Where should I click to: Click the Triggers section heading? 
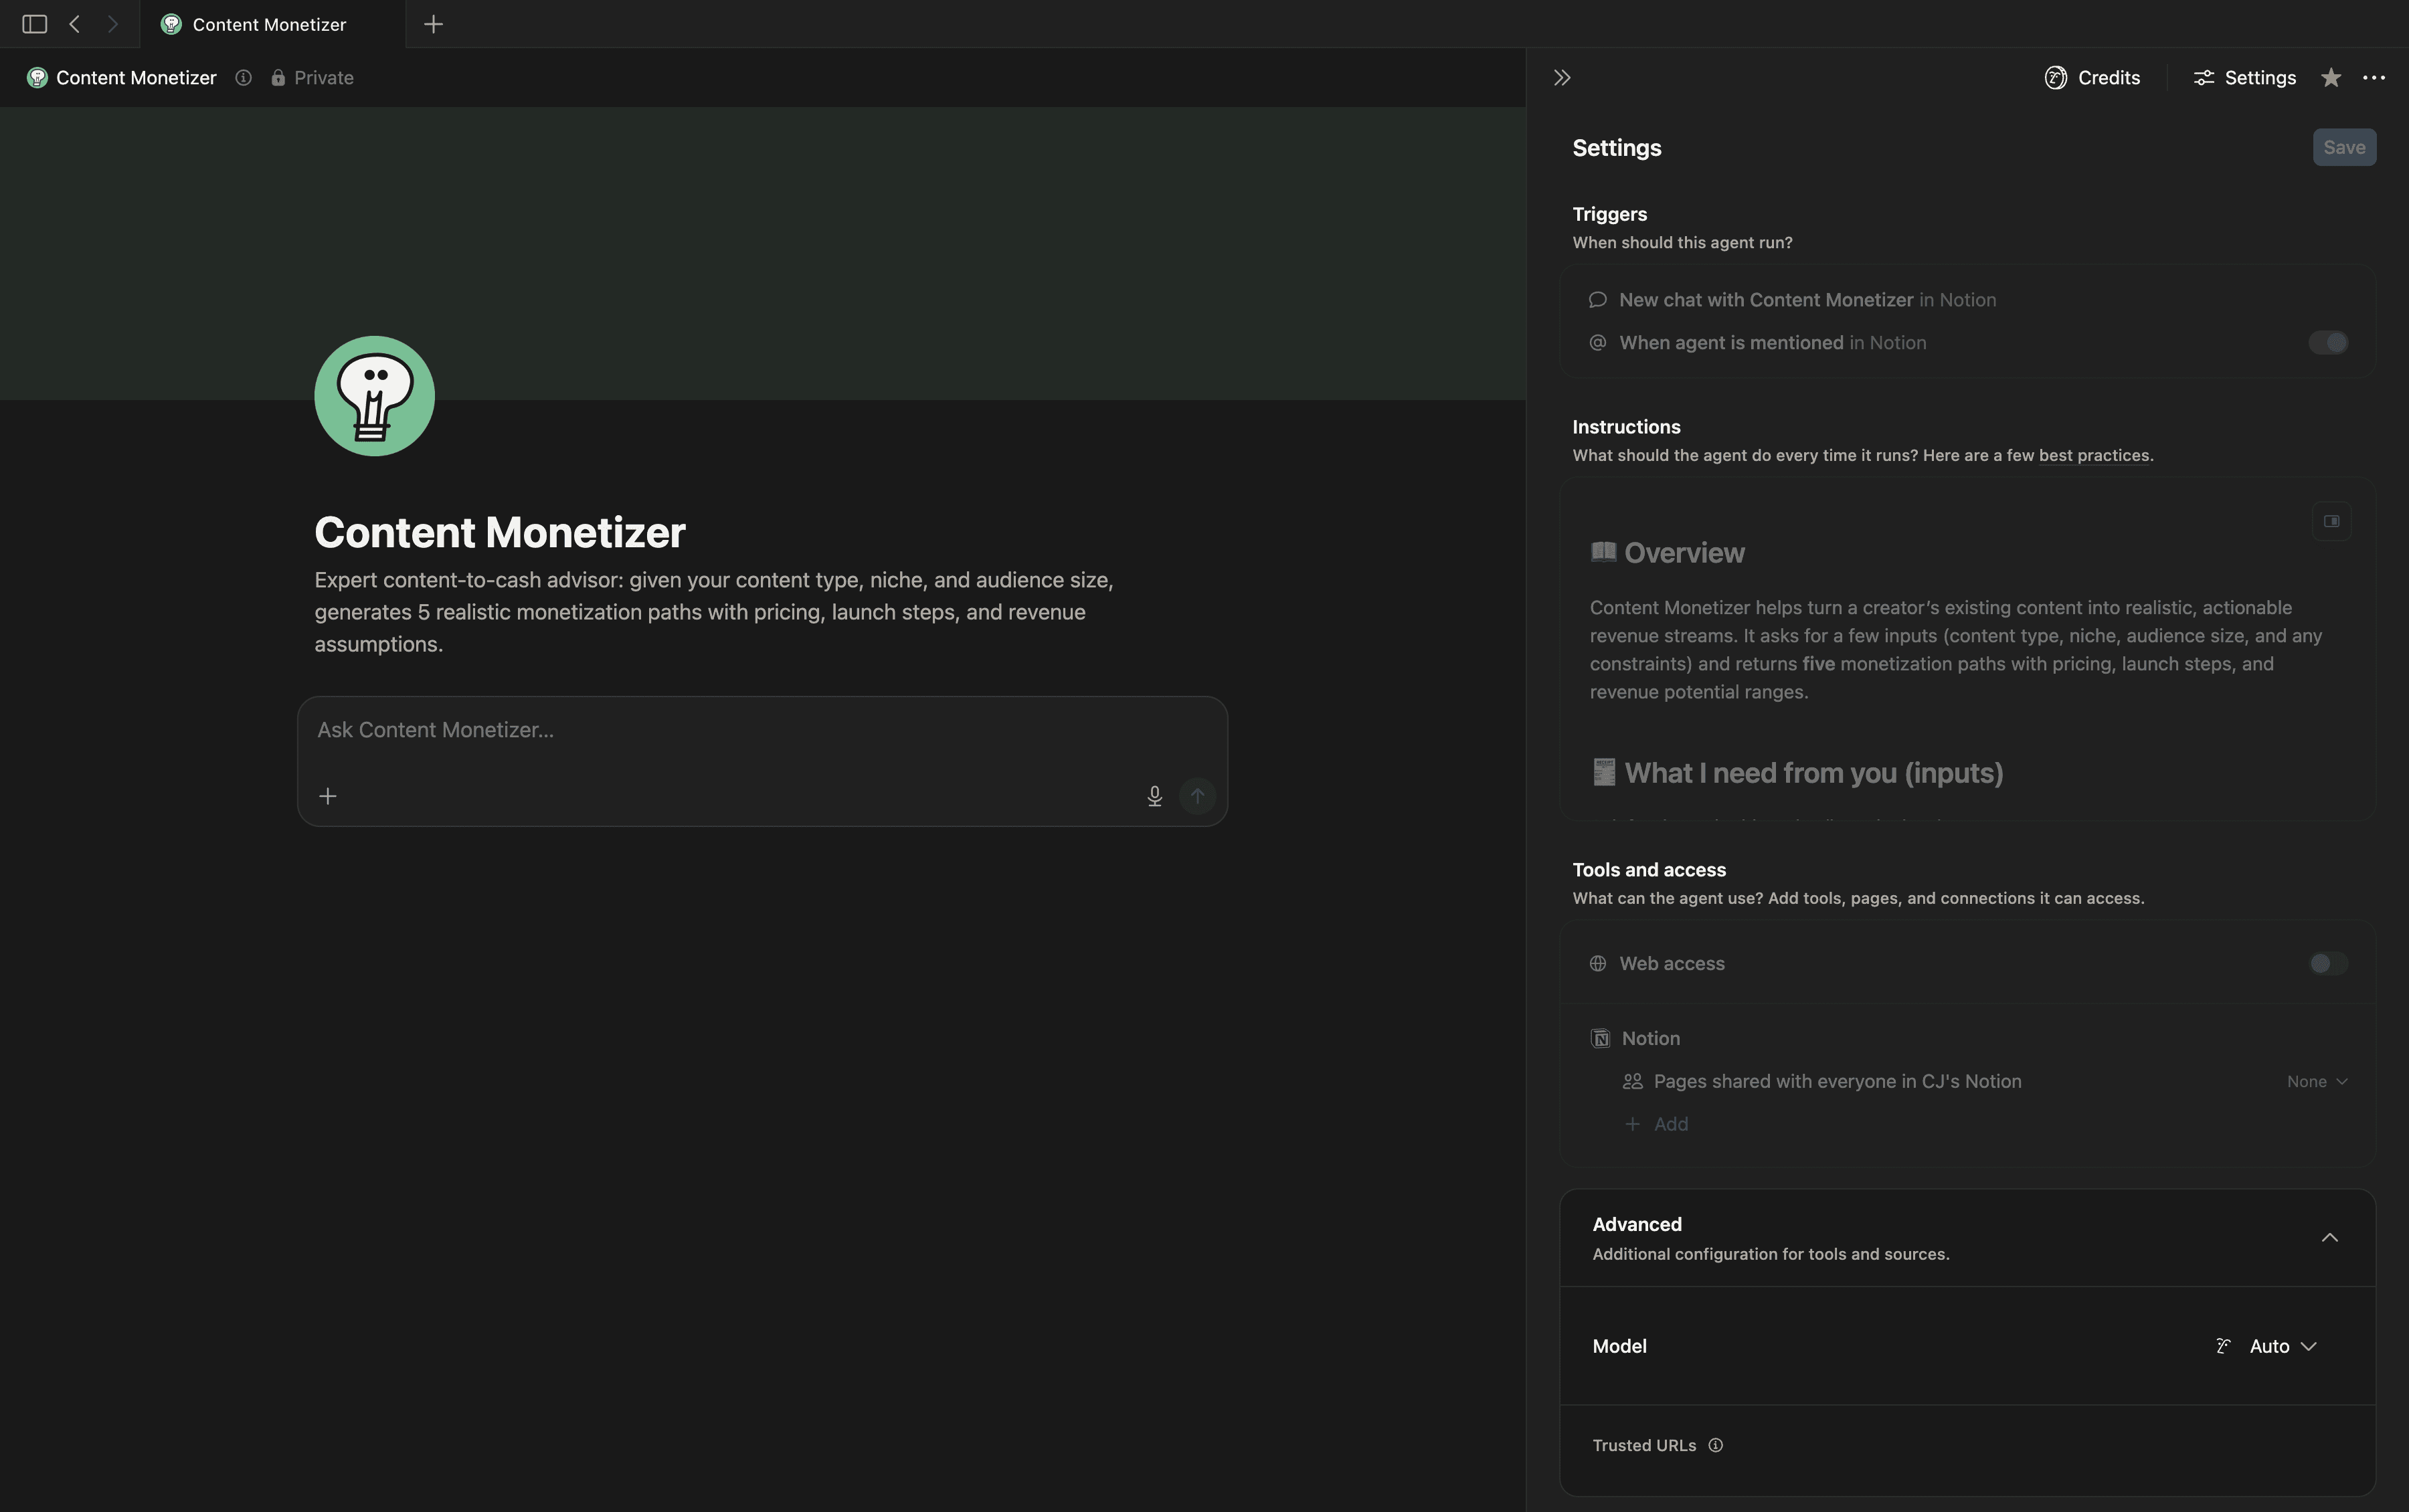tap(1609, 214)
